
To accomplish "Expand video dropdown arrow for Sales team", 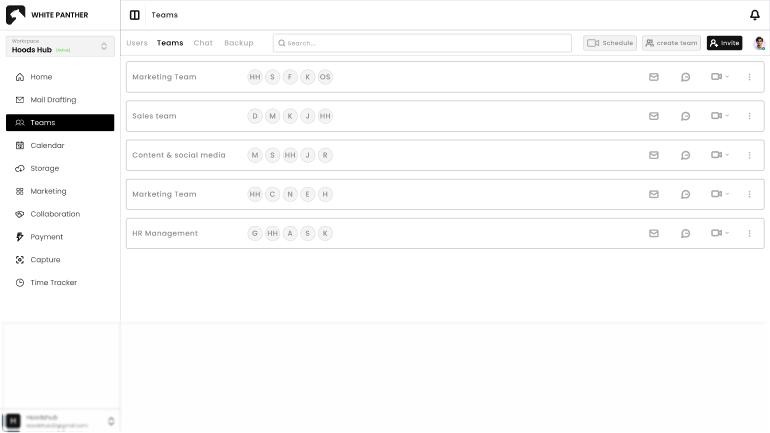I will click(x=727, y=116).
